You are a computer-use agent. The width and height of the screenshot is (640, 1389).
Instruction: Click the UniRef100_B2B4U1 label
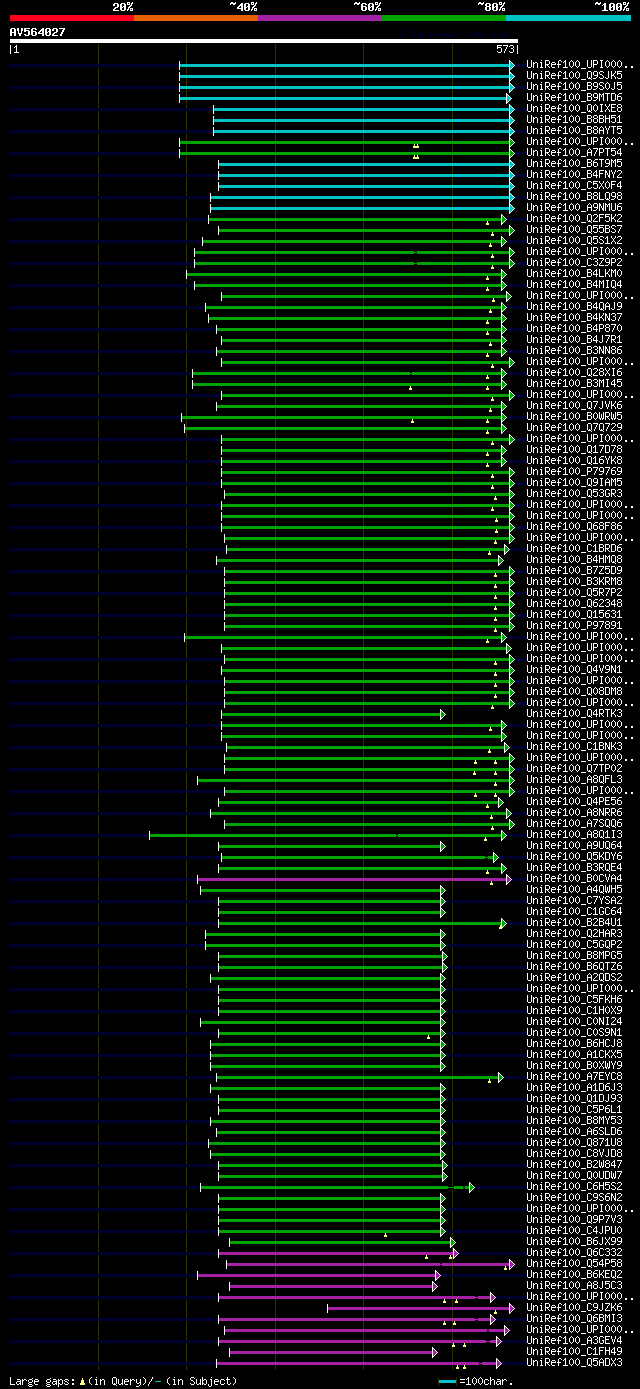(575, 922)
